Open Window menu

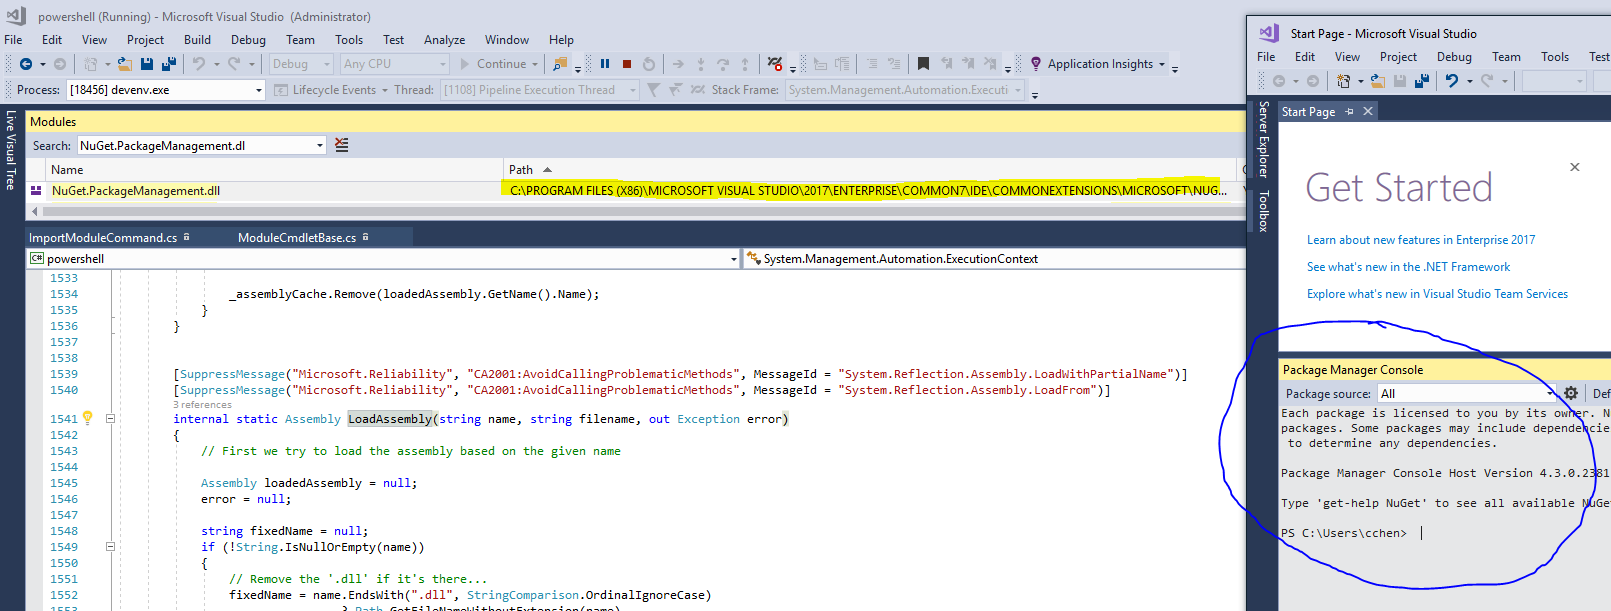click(x=507, y=40)
